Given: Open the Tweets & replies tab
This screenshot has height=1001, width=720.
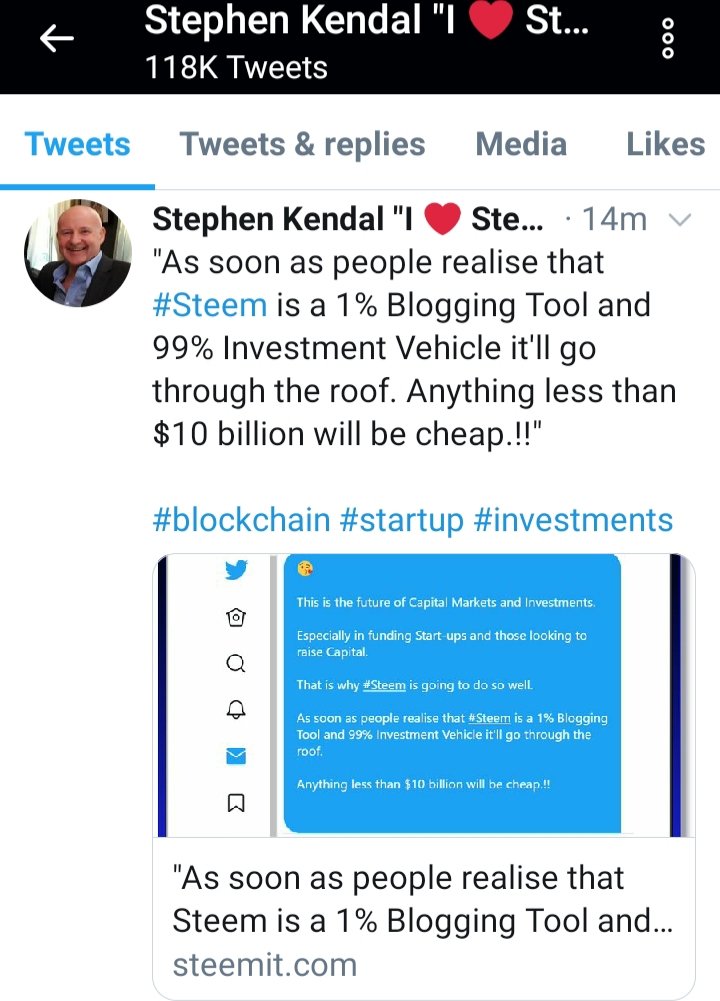Looking at the screenshot, I should pos(302,144).
